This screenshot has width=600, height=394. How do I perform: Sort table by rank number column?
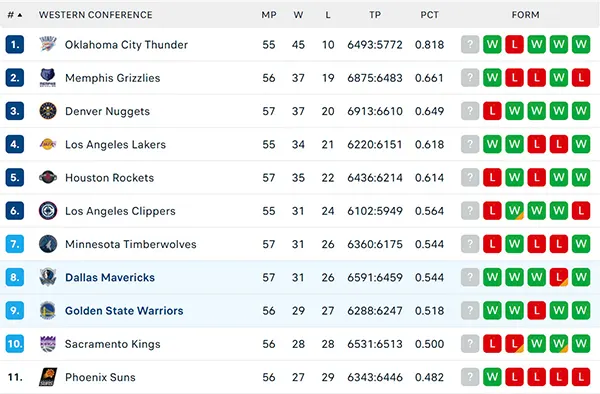pyautogui.click(x=15, y=15)
